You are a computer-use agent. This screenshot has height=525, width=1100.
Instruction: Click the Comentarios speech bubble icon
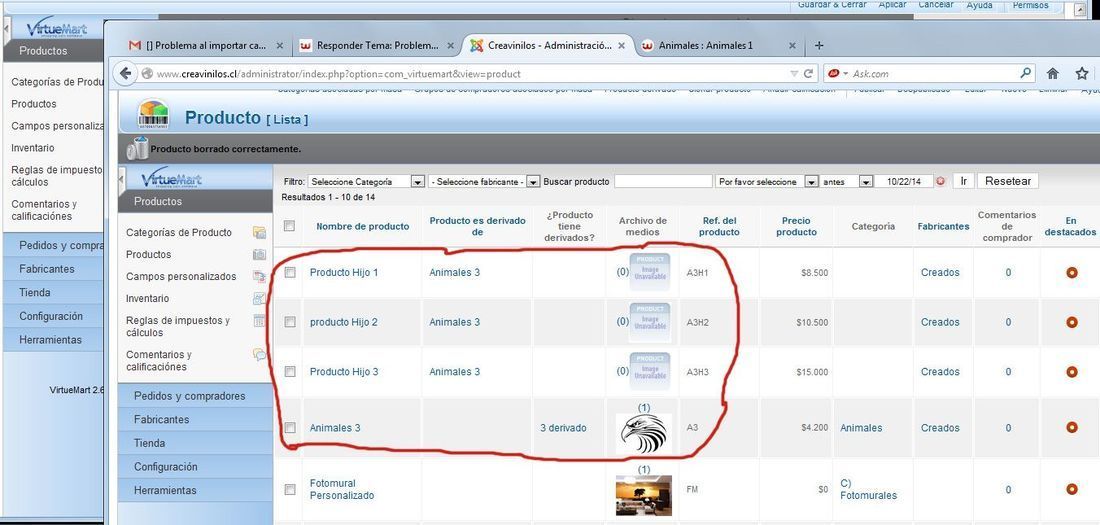click(260, 354)
